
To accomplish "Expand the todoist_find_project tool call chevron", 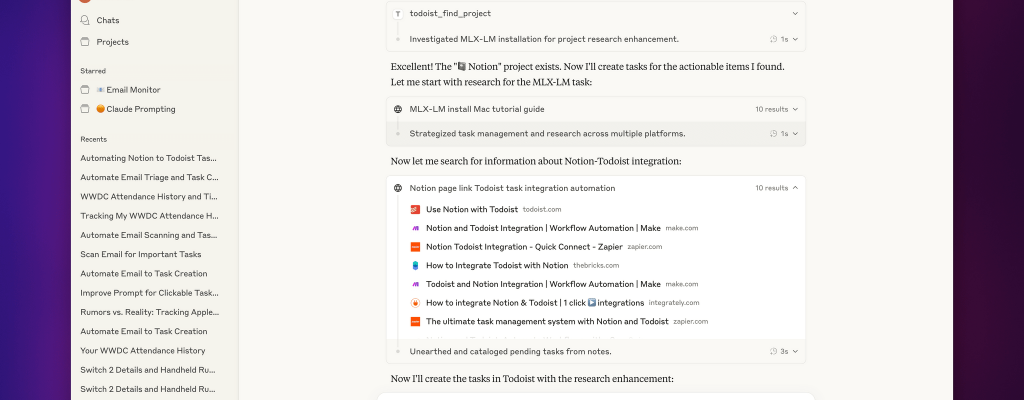I will 795,14.
